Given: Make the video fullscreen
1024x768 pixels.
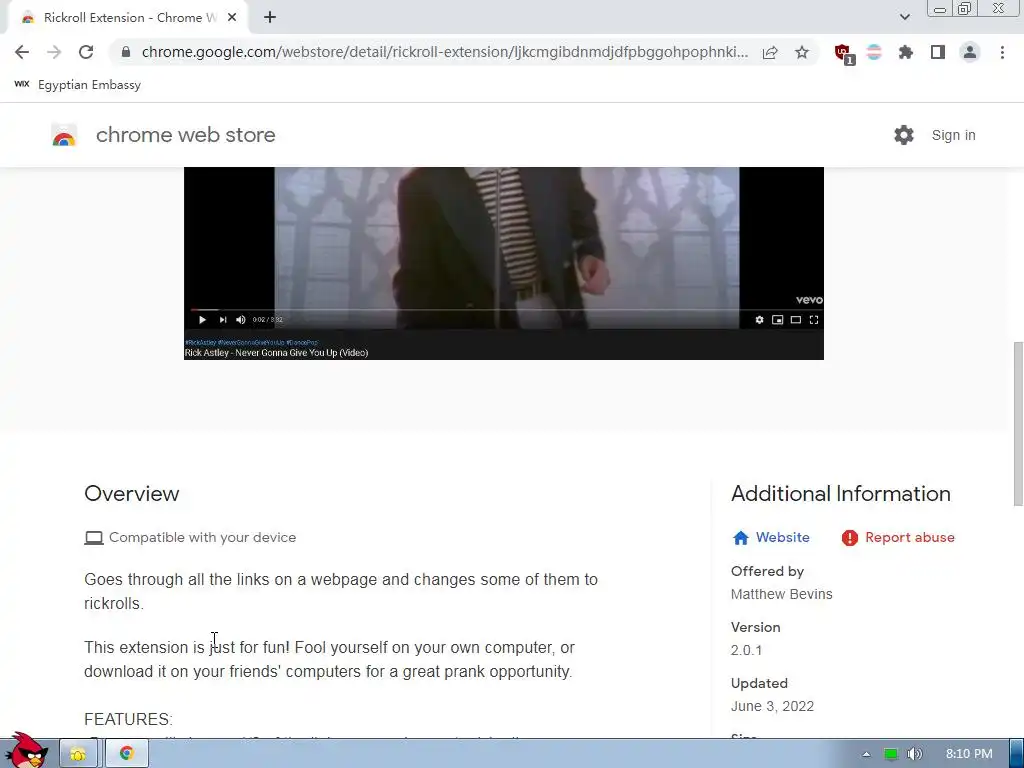Looking at the screenshot, I should click(x=814, y=319).
